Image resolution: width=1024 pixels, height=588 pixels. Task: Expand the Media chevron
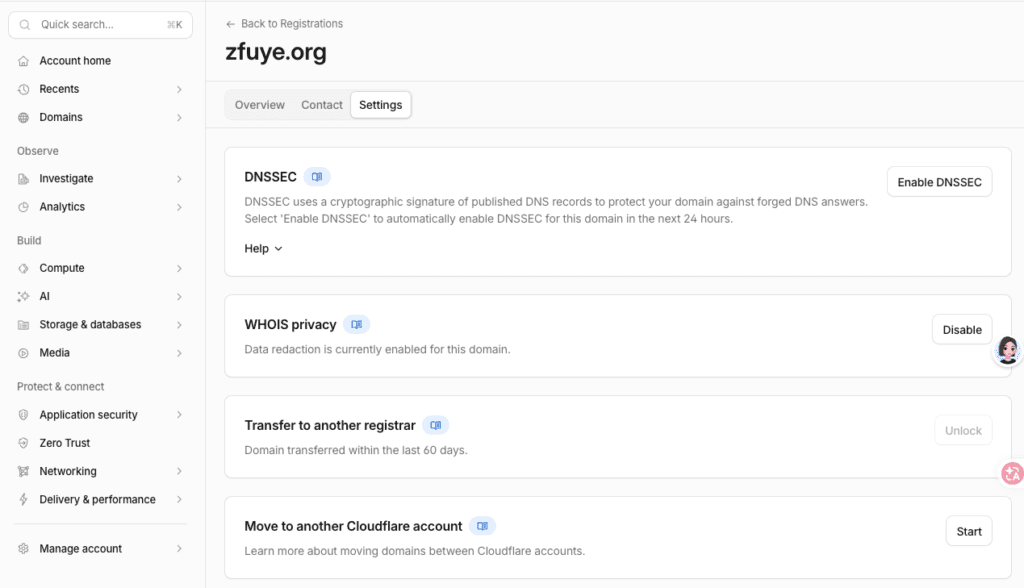[x=179, y=353]
